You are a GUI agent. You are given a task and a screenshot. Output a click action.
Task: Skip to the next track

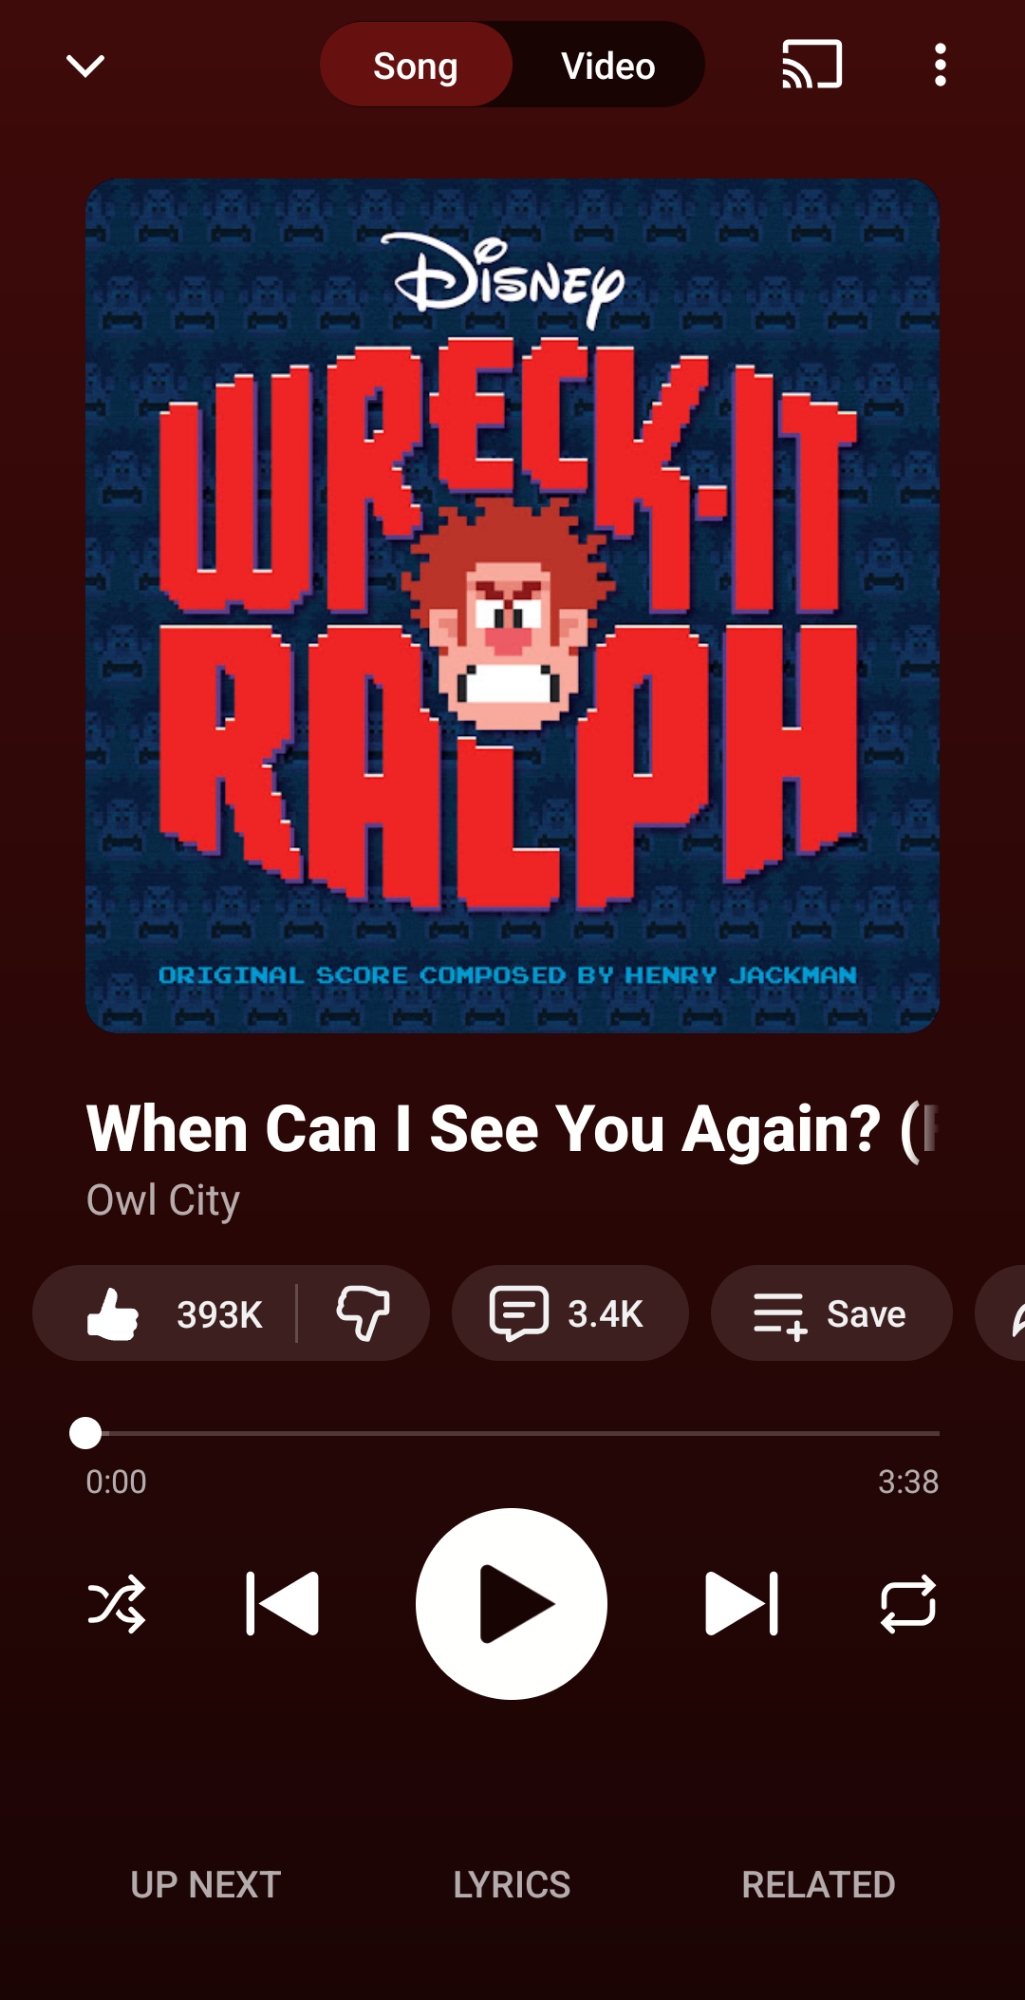coord(741,1604)
